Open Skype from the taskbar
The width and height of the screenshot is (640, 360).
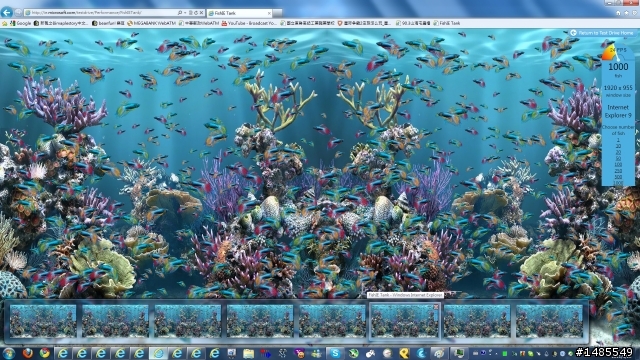[x=335, y=353]
